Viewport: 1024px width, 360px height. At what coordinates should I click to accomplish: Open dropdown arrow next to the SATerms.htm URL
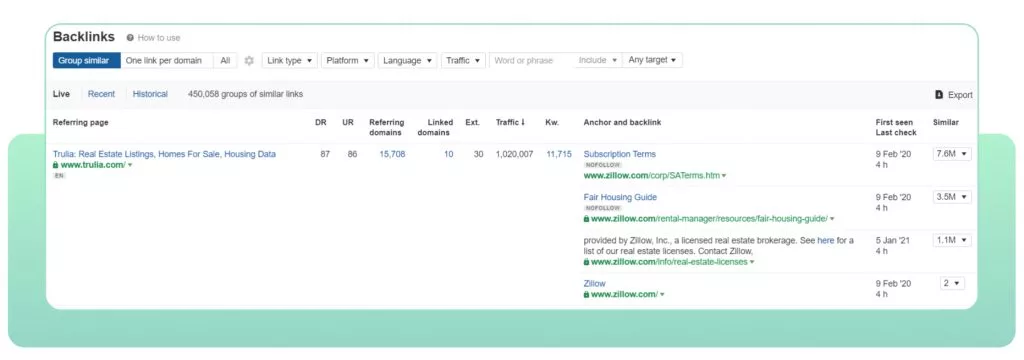tap(724, 176)
